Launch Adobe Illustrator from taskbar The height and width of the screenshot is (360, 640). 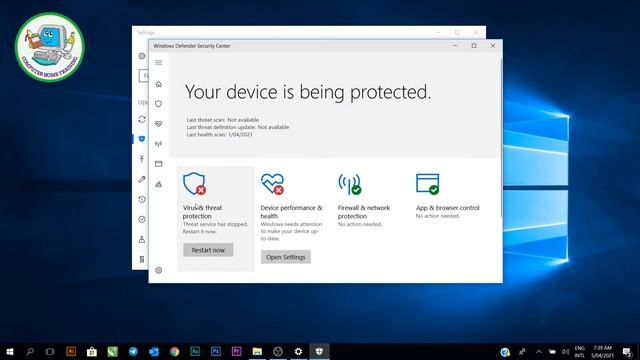click(71, 351)
